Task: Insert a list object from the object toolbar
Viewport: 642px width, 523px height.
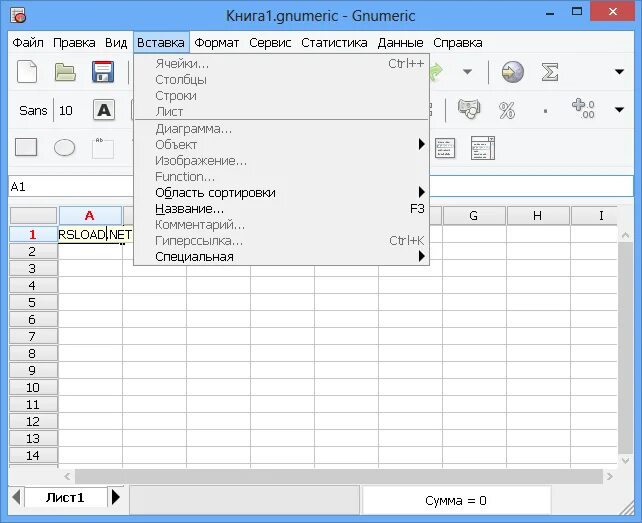Action: pyautogui.click(x=445, y=148)
